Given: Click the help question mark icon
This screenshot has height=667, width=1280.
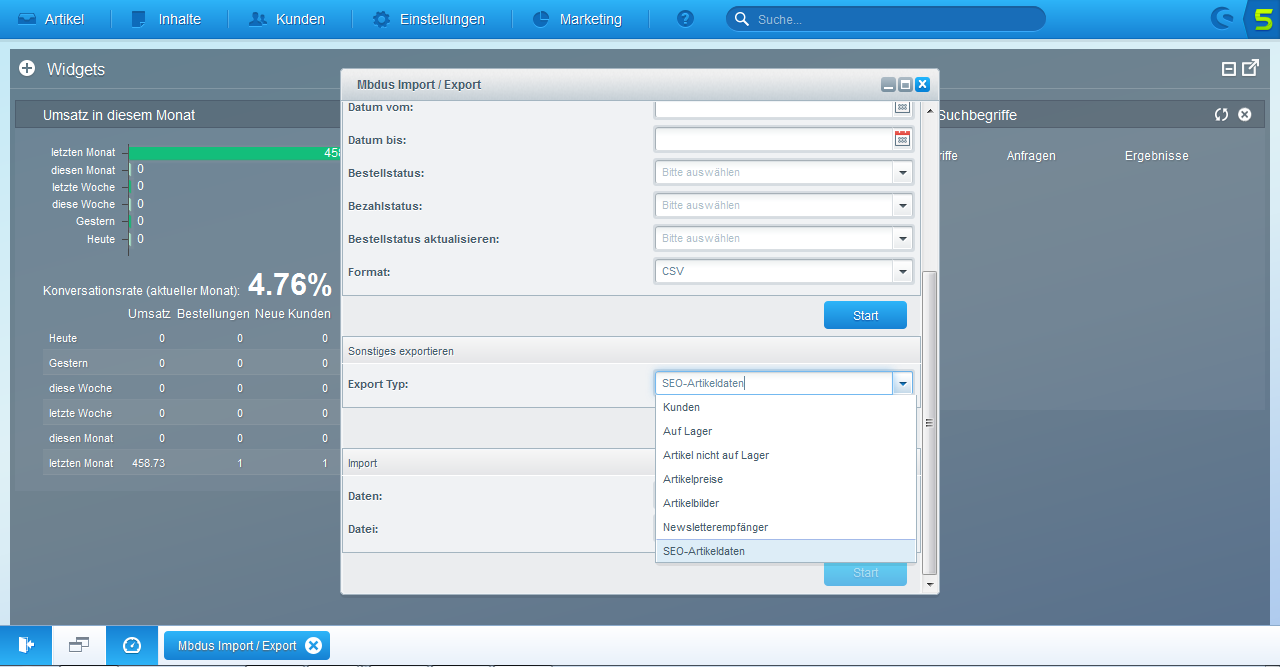Looking at the screenshot, I should pos(685,19).
